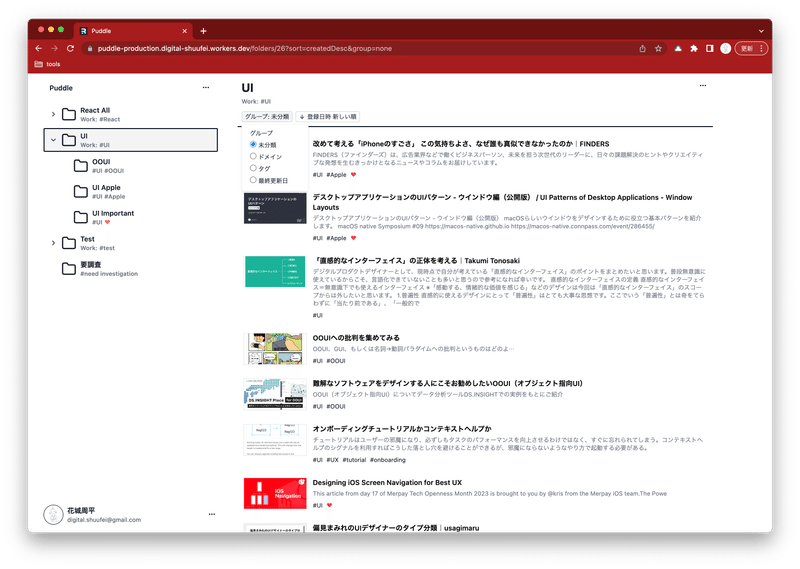The height and width of the screenshot is (569, 800).
Task: Click the UI Apple folder icon
Action: [81, 191]
